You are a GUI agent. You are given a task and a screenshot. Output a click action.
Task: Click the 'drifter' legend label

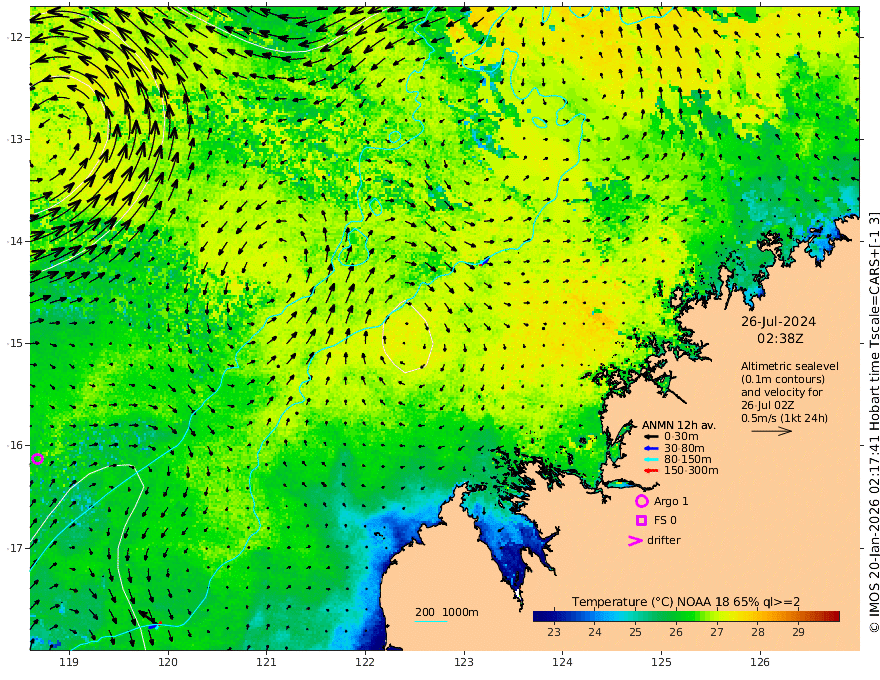click(x=664, y=540)
